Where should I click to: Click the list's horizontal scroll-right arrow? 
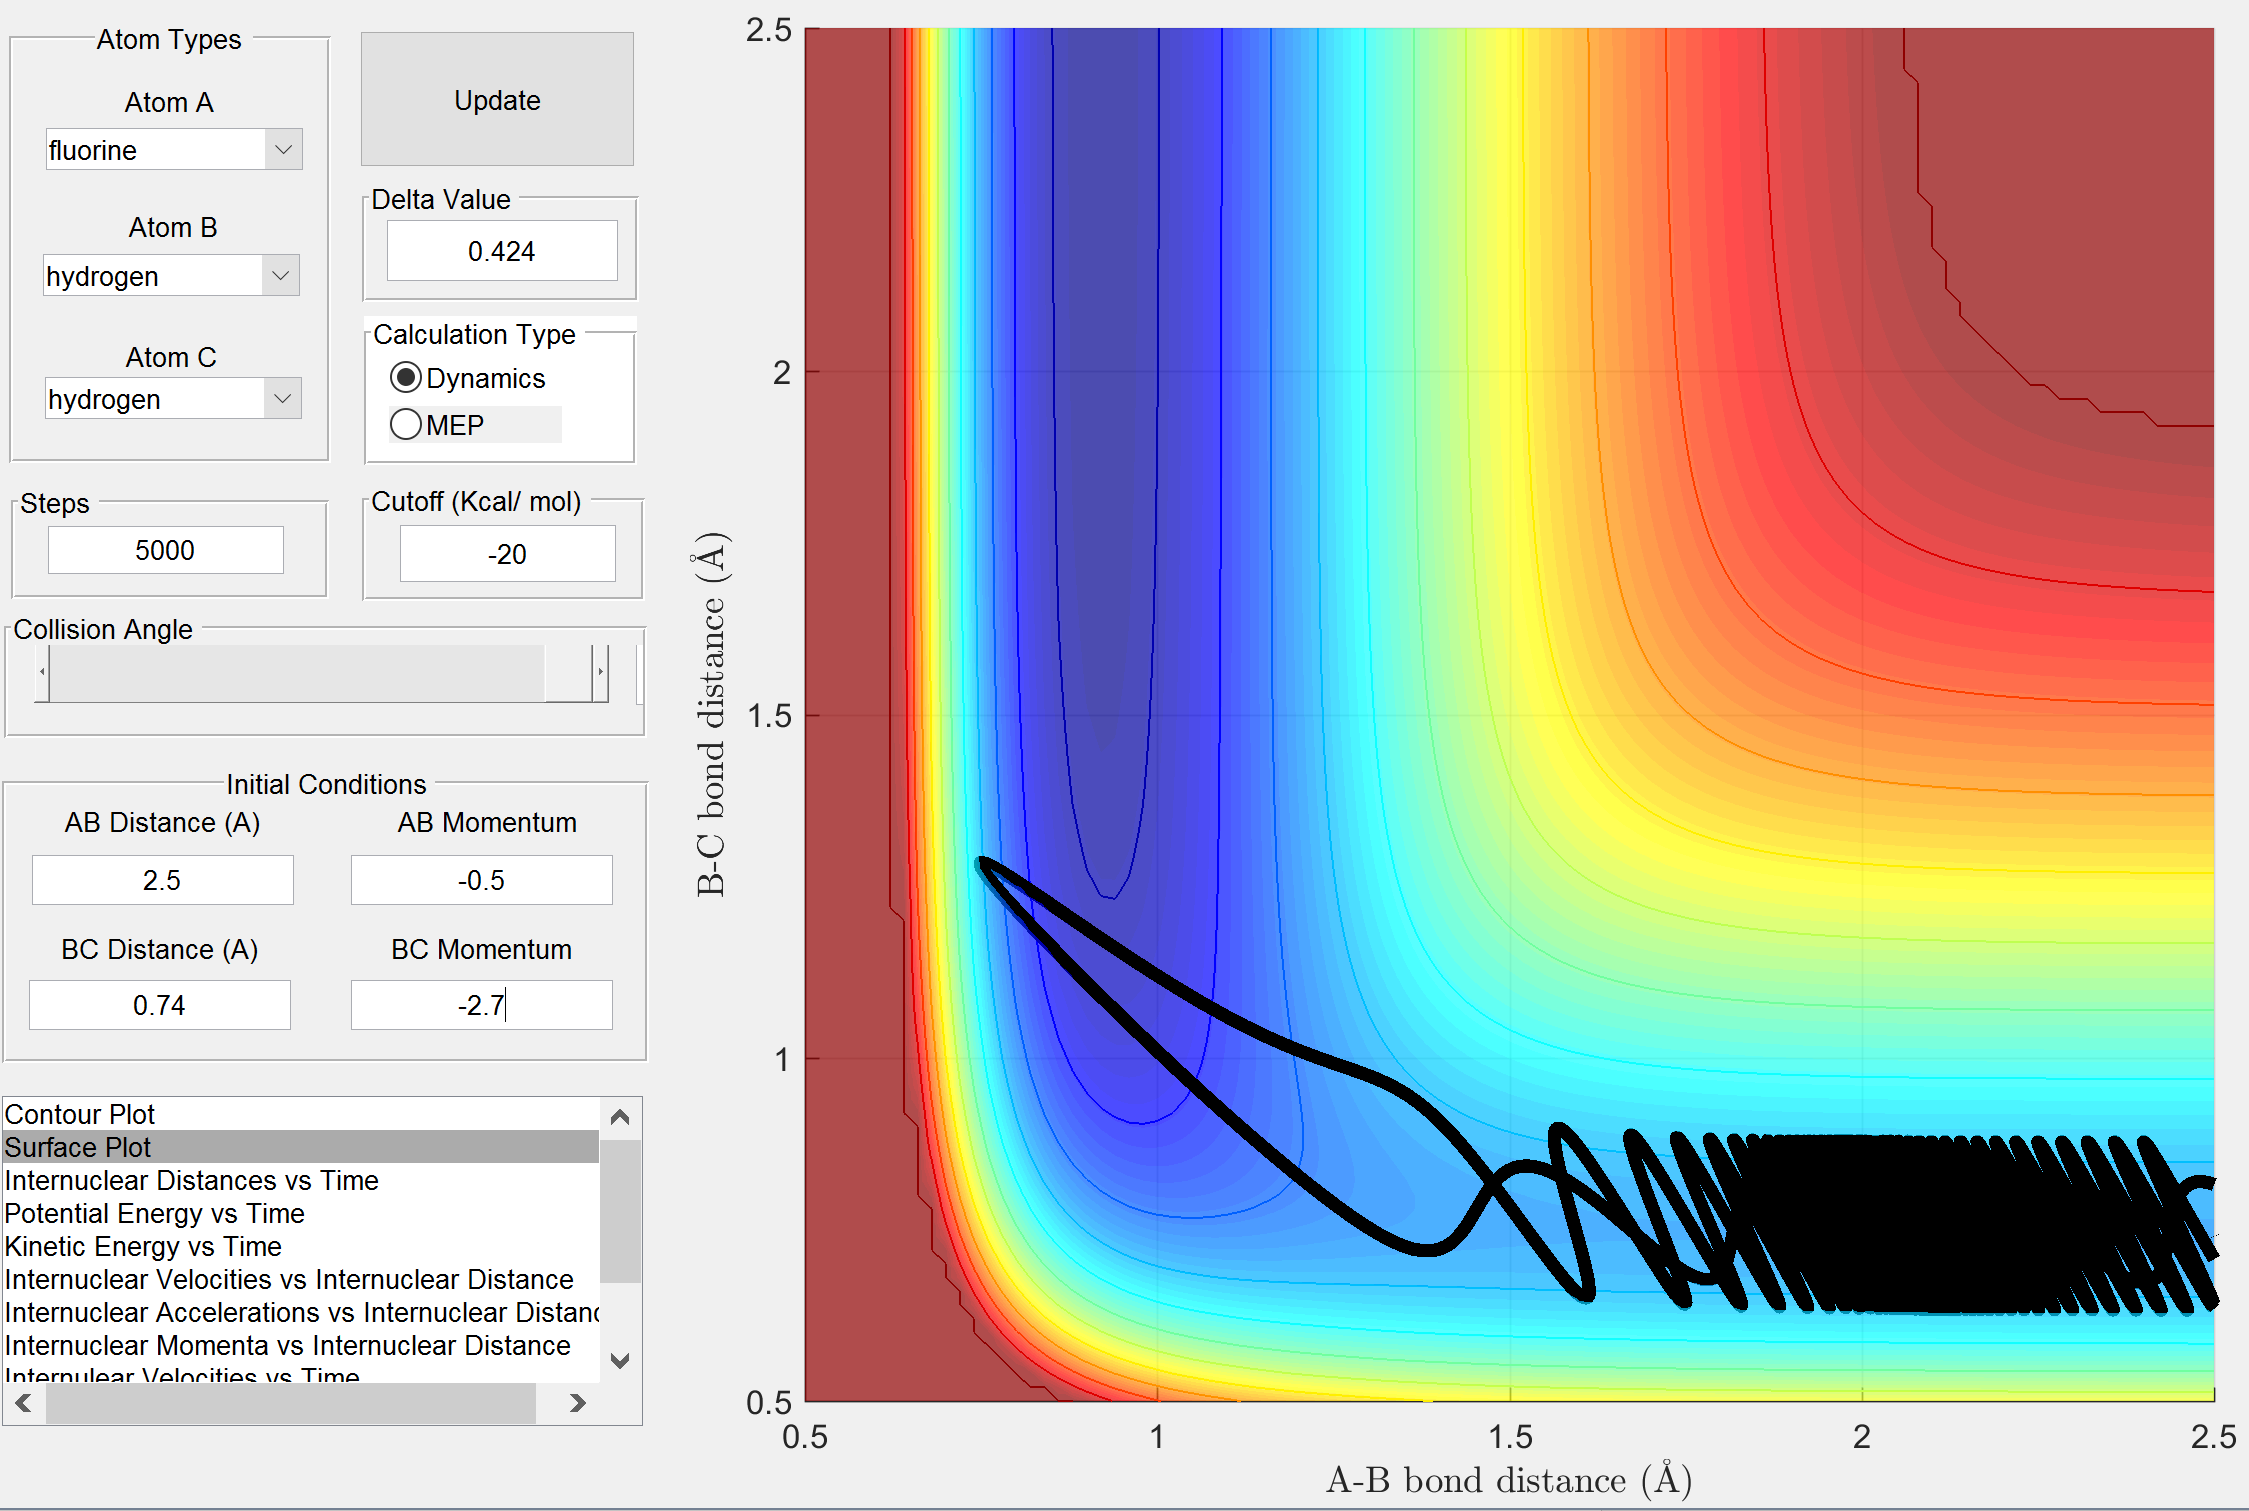(577, 1403)
